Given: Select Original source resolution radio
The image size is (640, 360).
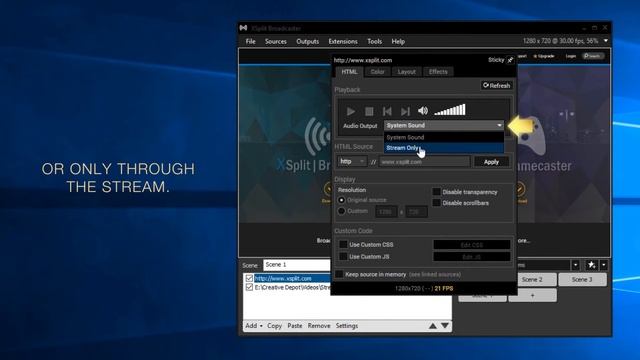Looking at the screenshot, I should (x=341, y=200).
